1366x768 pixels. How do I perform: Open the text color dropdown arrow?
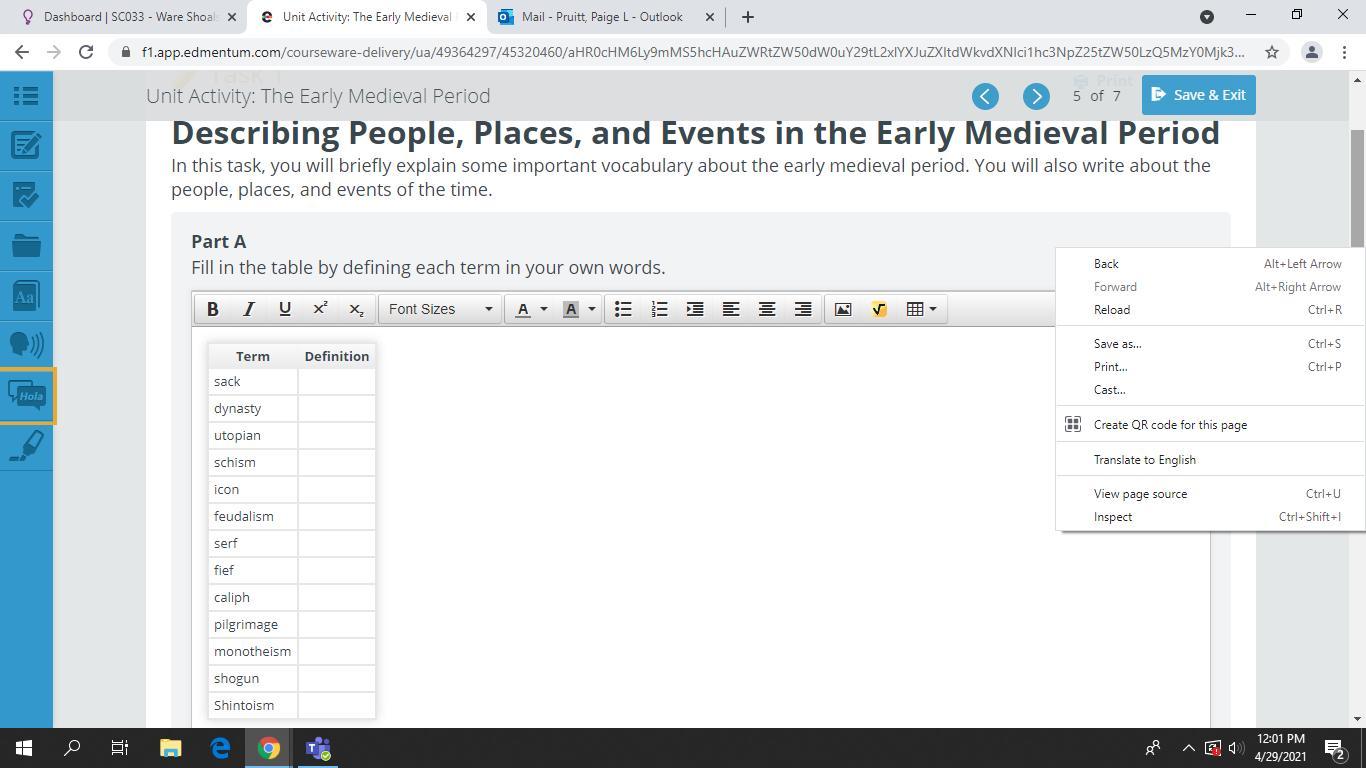tap(544, 309)
